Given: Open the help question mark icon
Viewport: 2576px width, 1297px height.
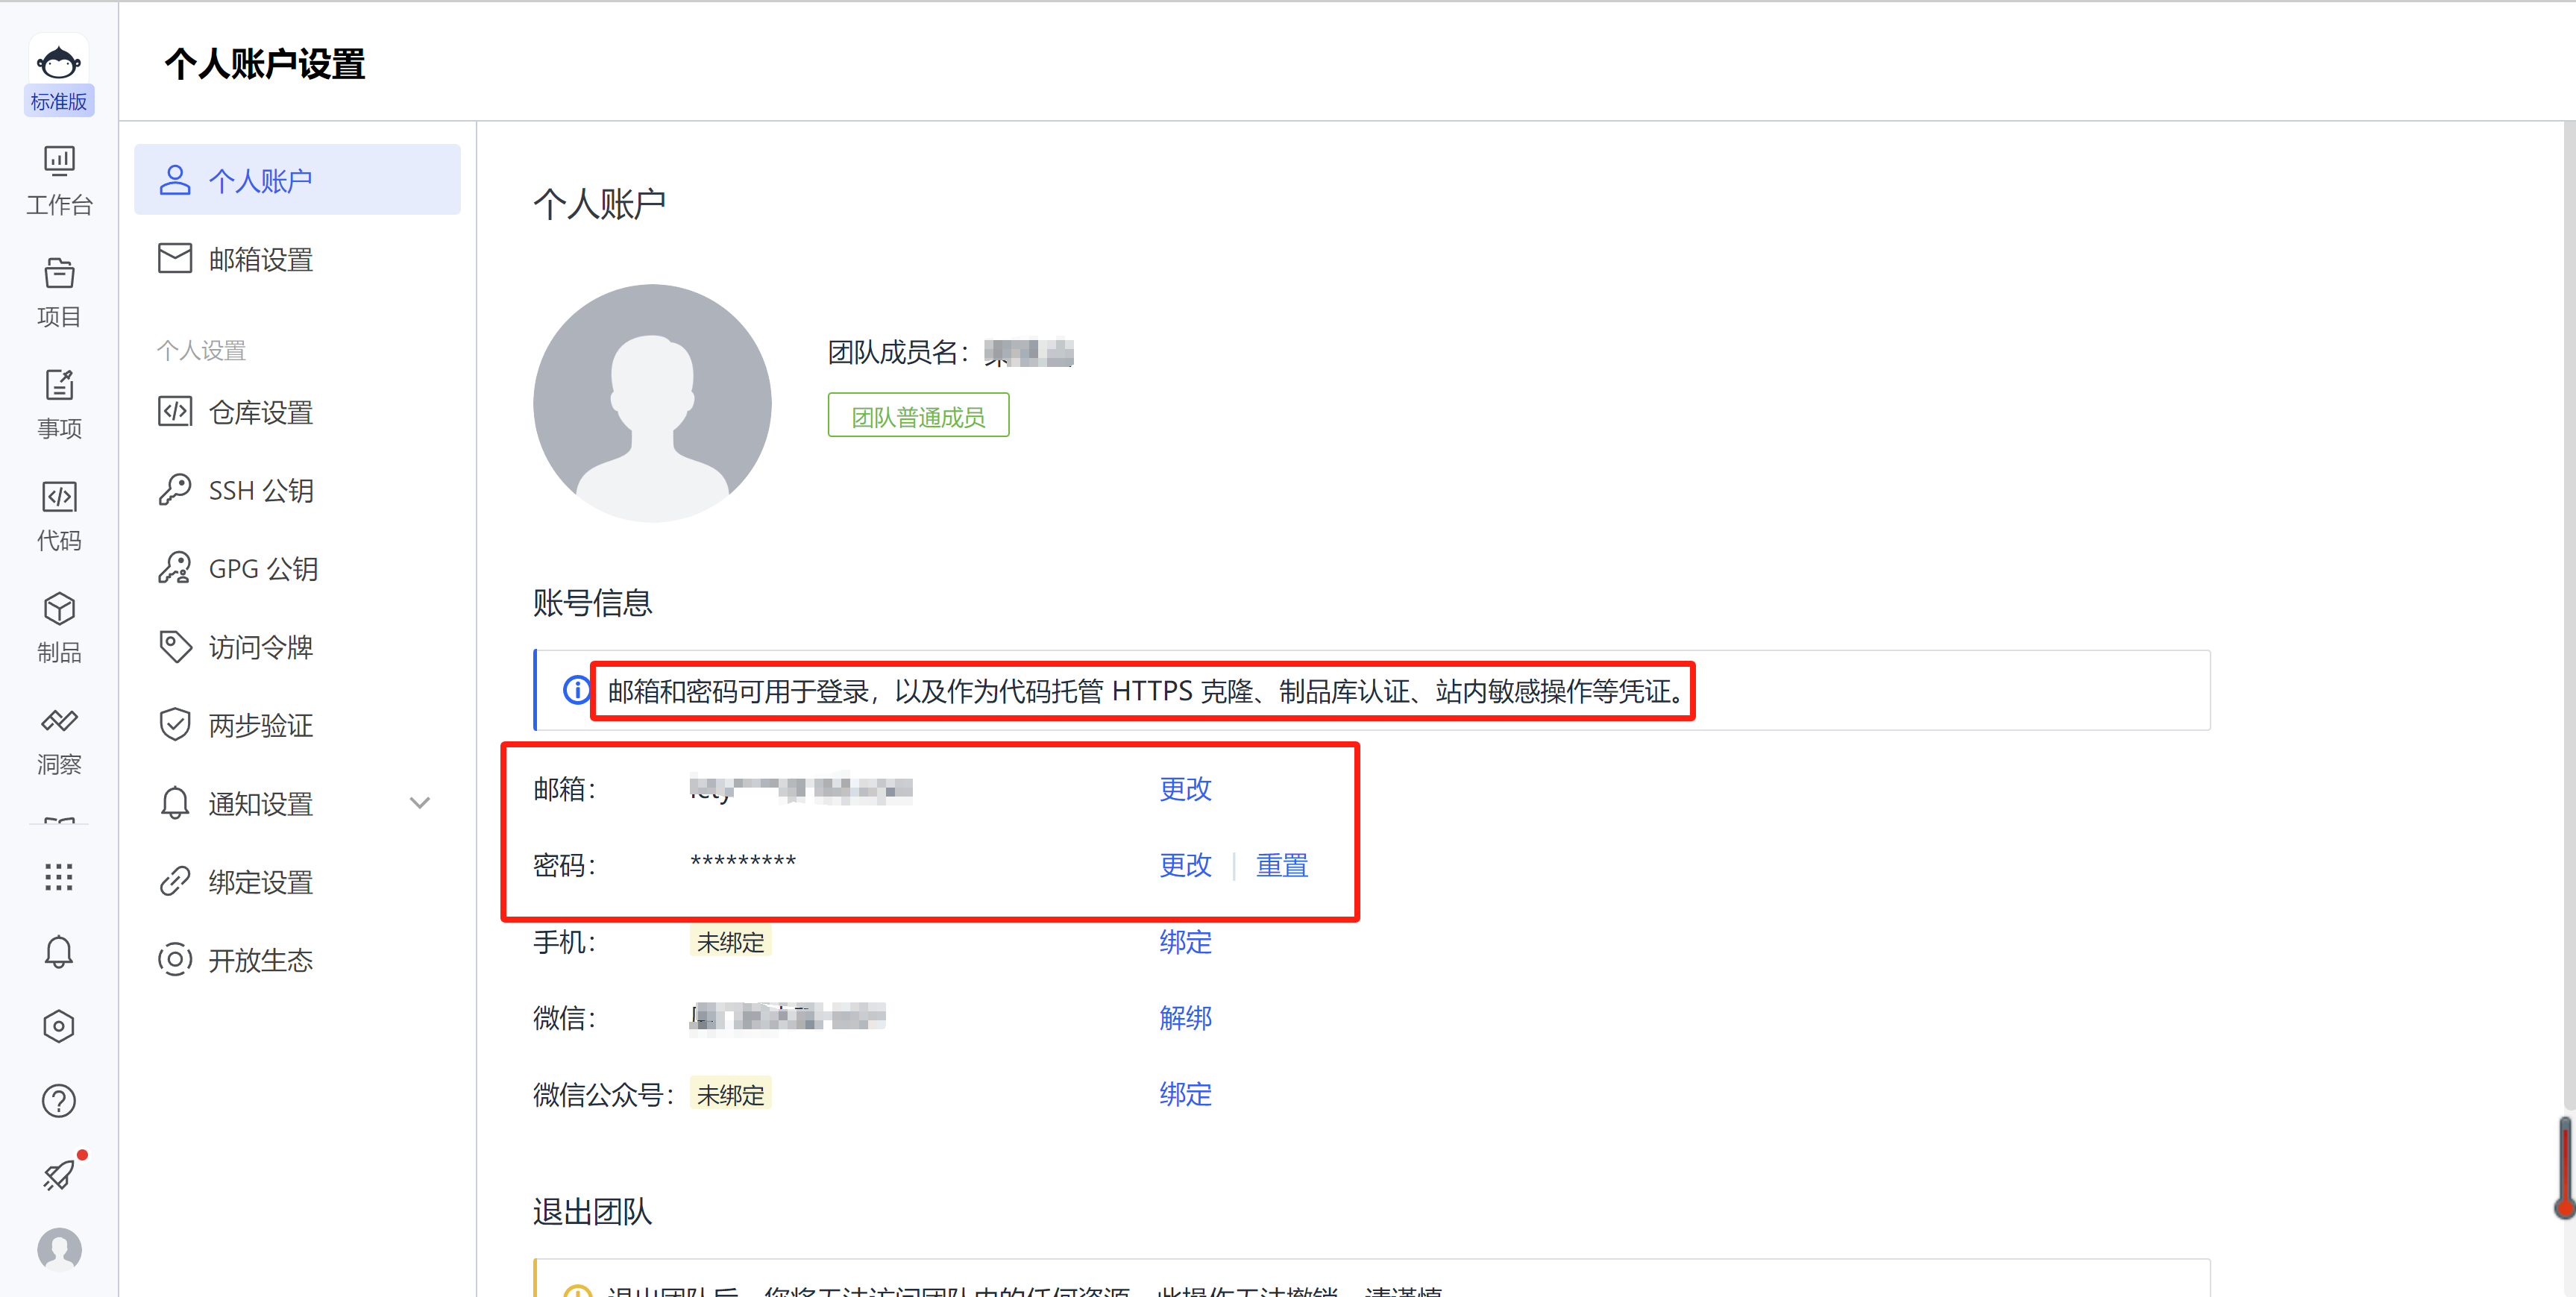Looking at the screenshot, I should pyautogui.click(x=59, y=1100).
